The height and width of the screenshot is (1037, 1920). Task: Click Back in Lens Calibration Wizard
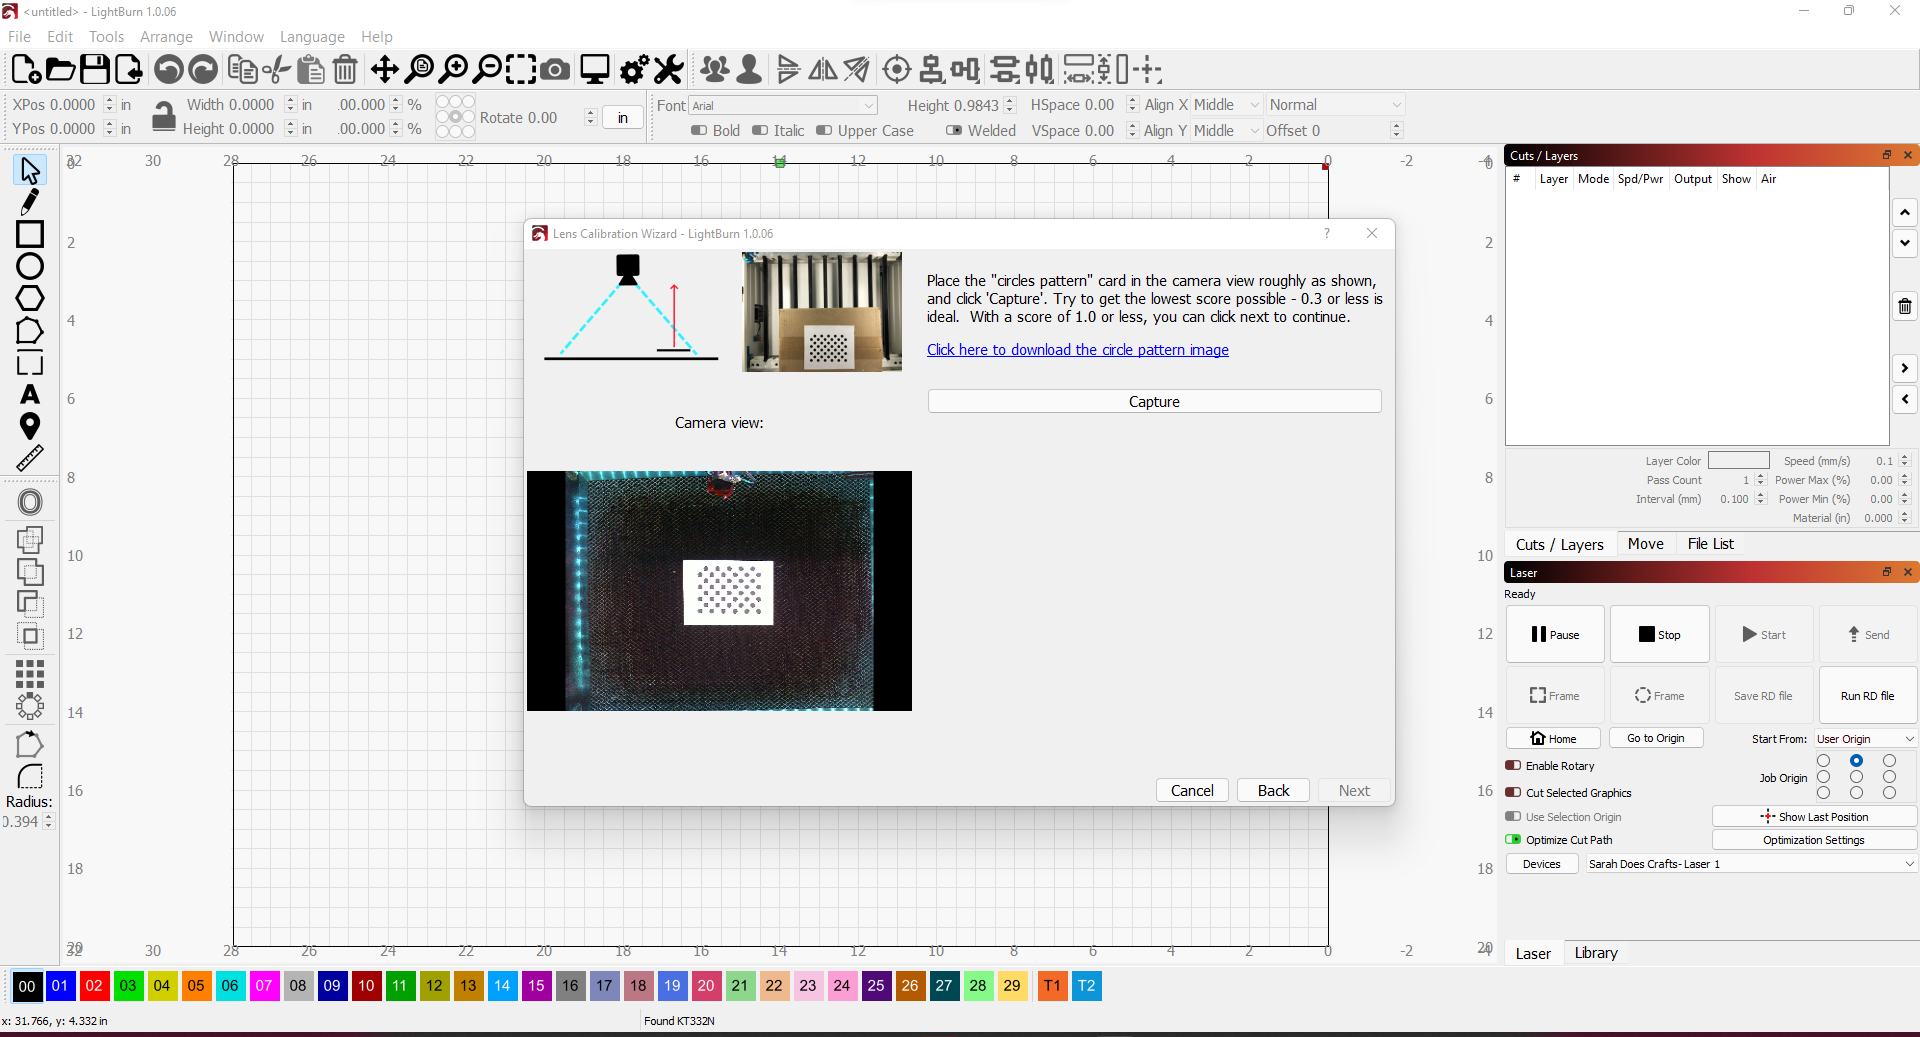point(1273,791)
